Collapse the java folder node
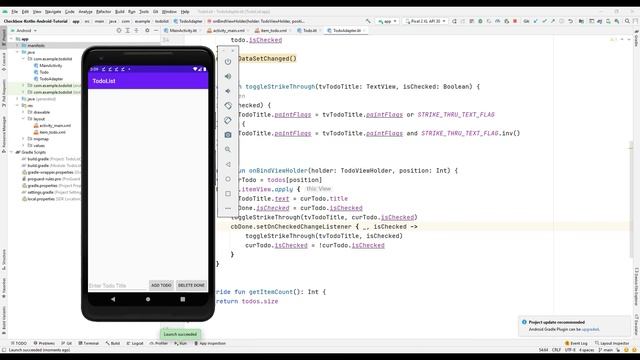The height and width of the screenshot is (360, 640). click(x=18, y=52)
